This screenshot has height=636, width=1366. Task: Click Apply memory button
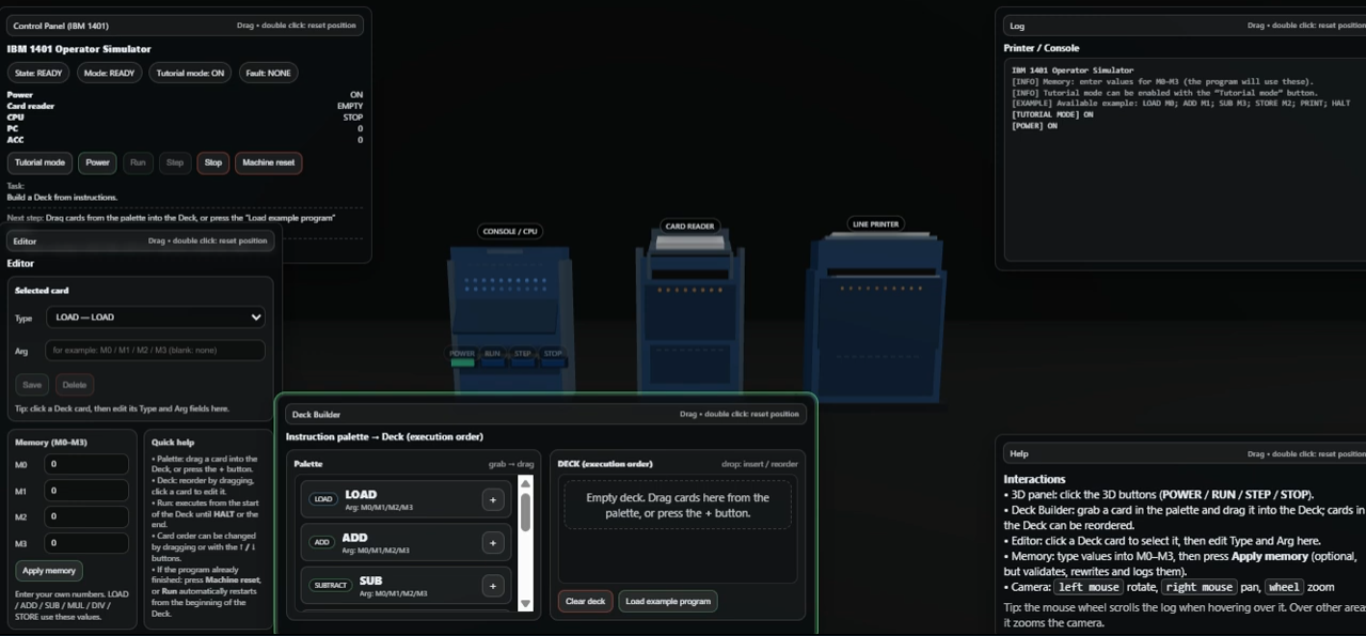(x=49, y=570)
